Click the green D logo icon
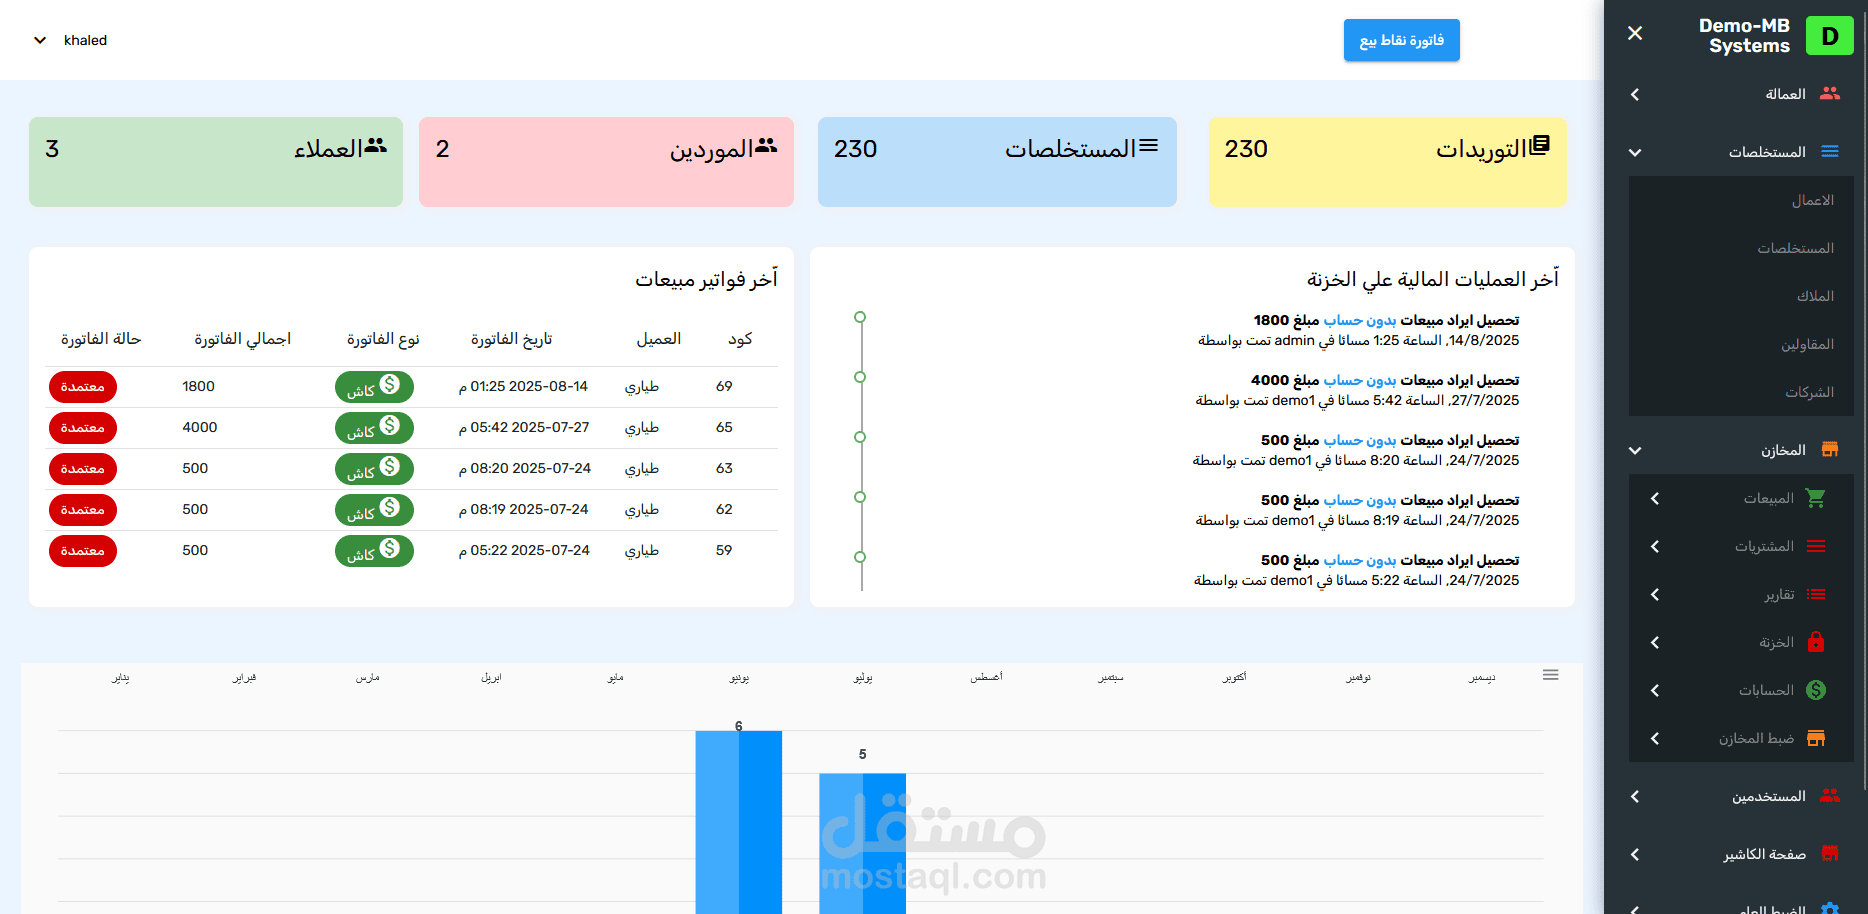Screen dimensions: 1868x914 [x=1829, y=36]
